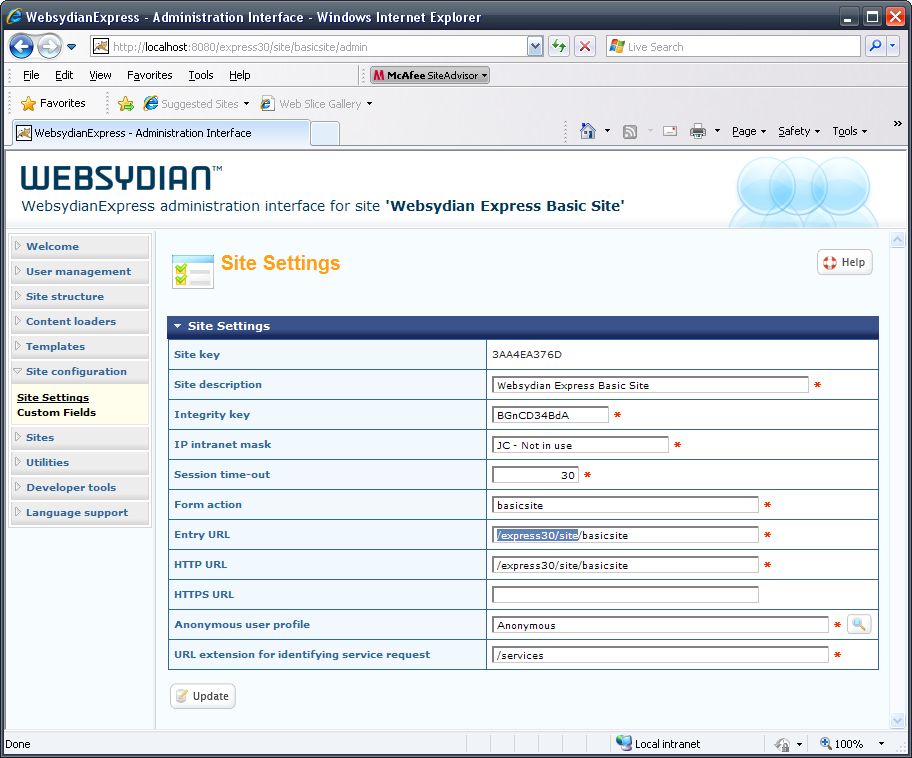The width and height of the screenshot is (912, 758).
Task: Open recent pages dropdown next to Forward
Action: (72, 47)
